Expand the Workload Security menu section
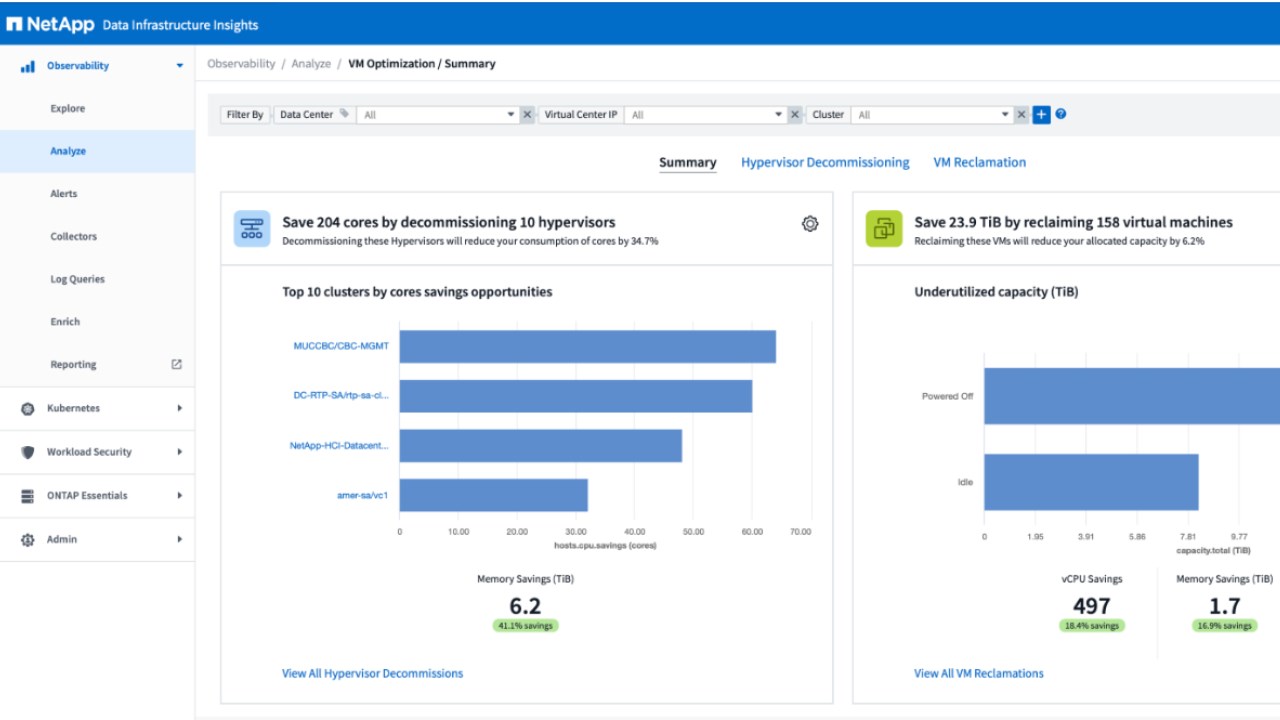 tap(180, 452)
